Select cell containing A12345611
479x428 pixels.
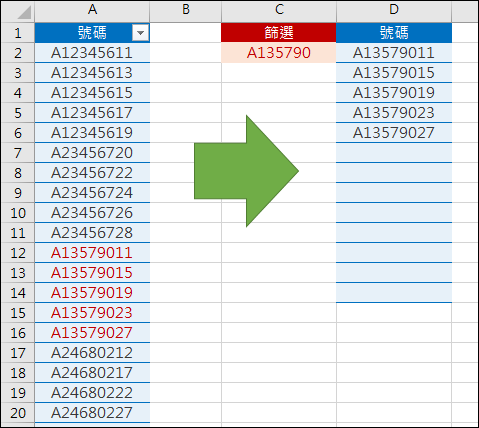click(92, 53)
